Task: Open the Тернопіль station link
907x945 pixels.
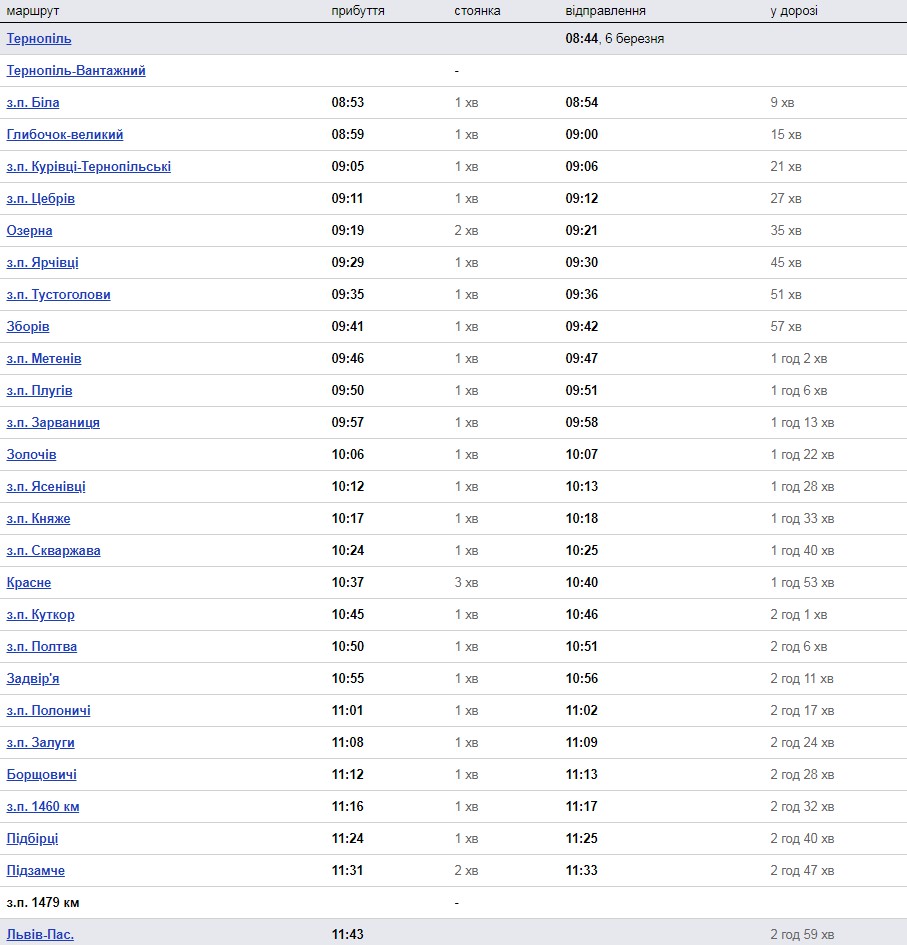Action: point(39,39)
